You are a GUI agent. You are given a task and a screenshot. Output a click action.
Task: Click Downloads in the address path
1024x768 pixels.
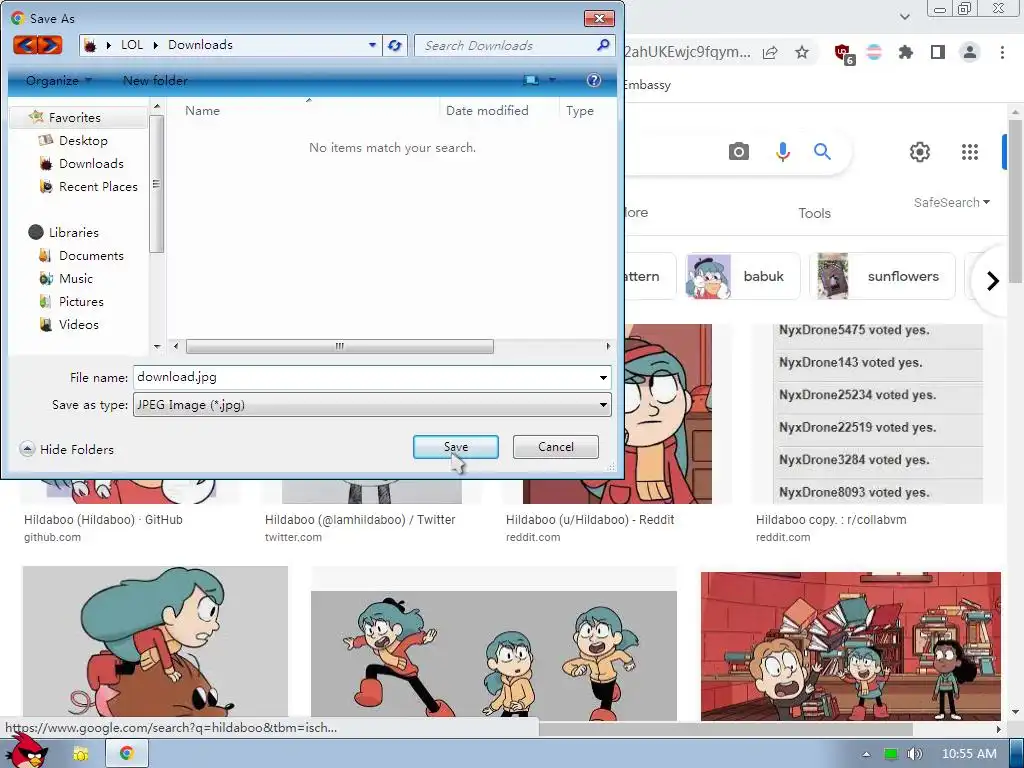[200, 45]
